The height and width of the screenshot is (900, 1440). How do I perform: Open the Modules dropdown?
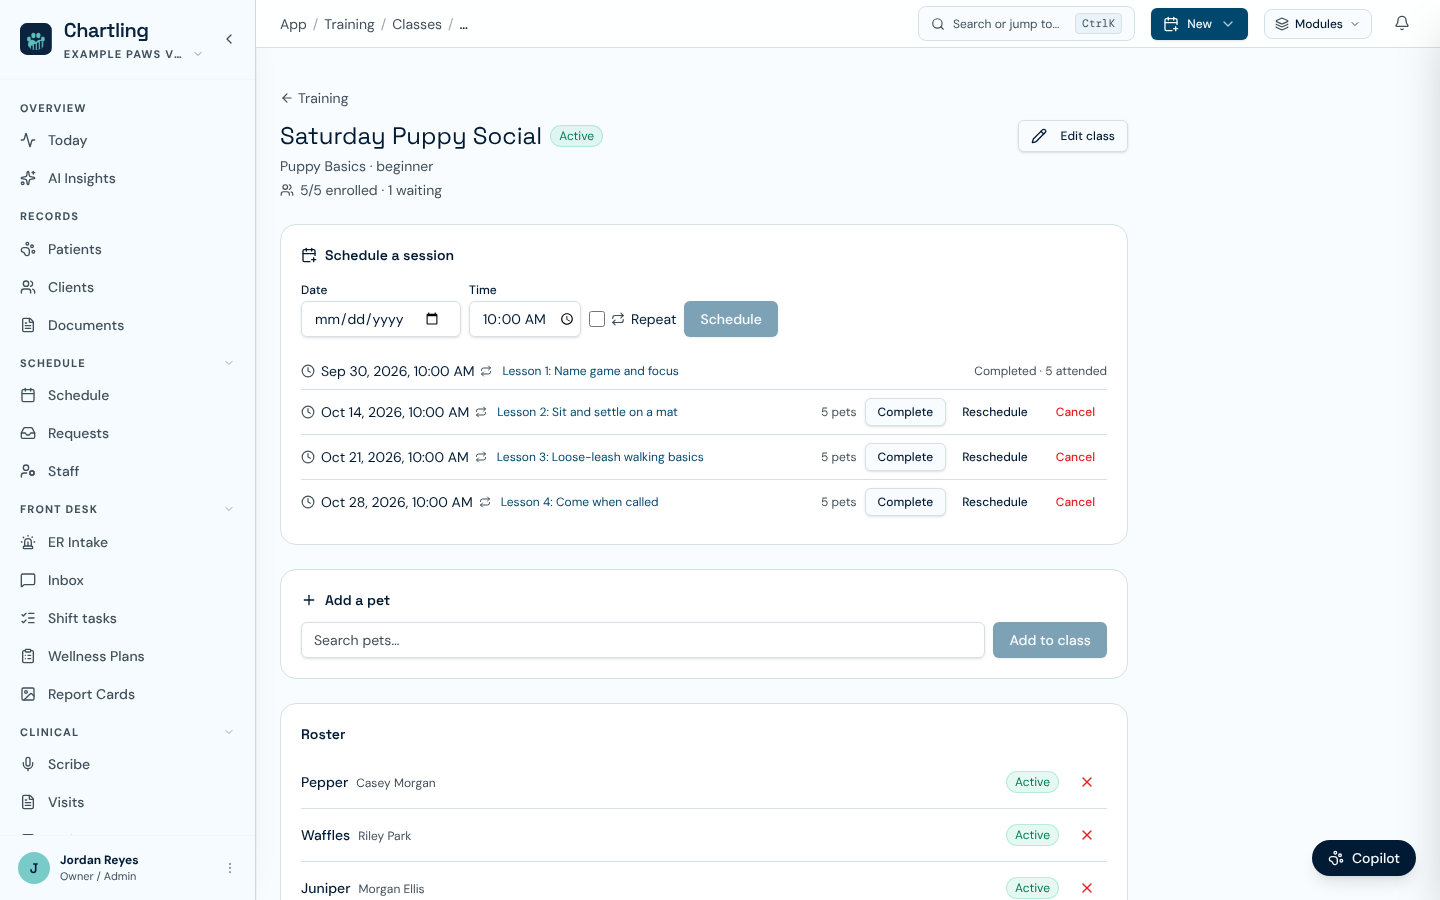(1318, 24)
